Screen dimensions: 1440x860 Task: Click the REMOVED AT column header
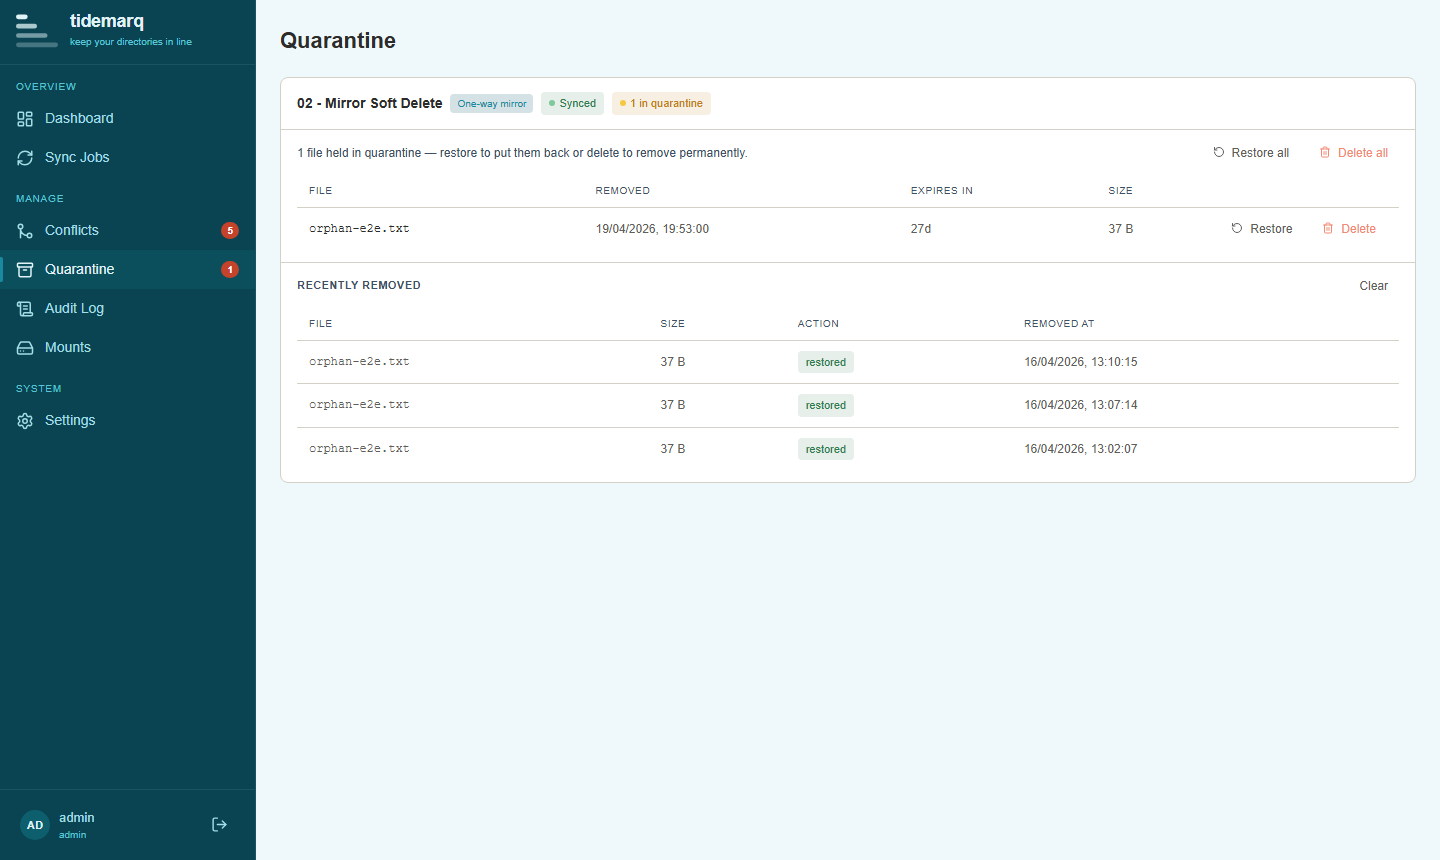tap(1059, 324)
